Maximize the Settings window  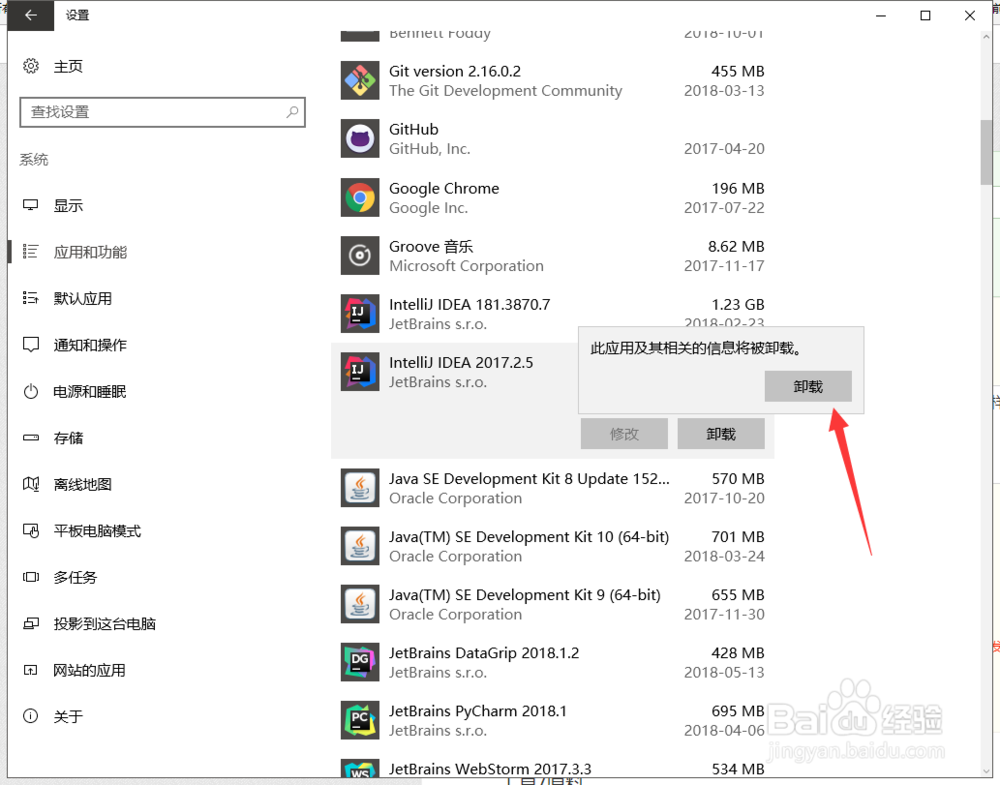[925, 15]
